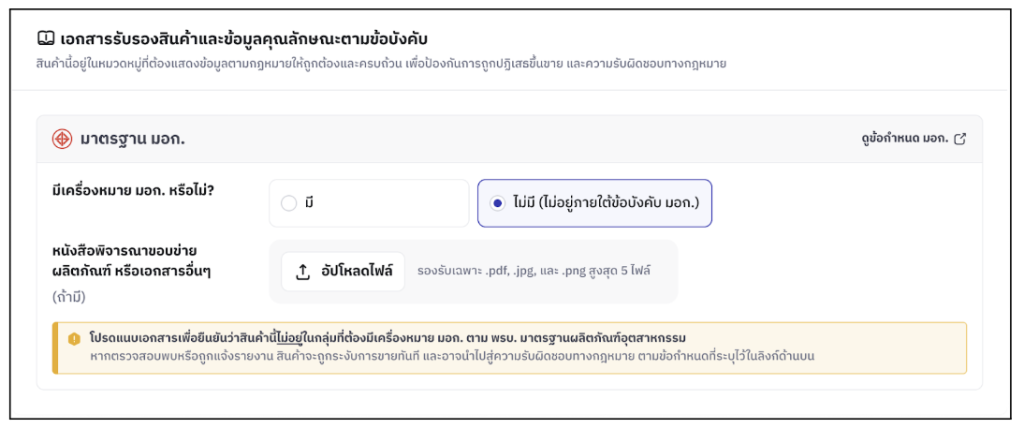Click the supported file types hint text
1024x429 pixels.
coord(534,272)
